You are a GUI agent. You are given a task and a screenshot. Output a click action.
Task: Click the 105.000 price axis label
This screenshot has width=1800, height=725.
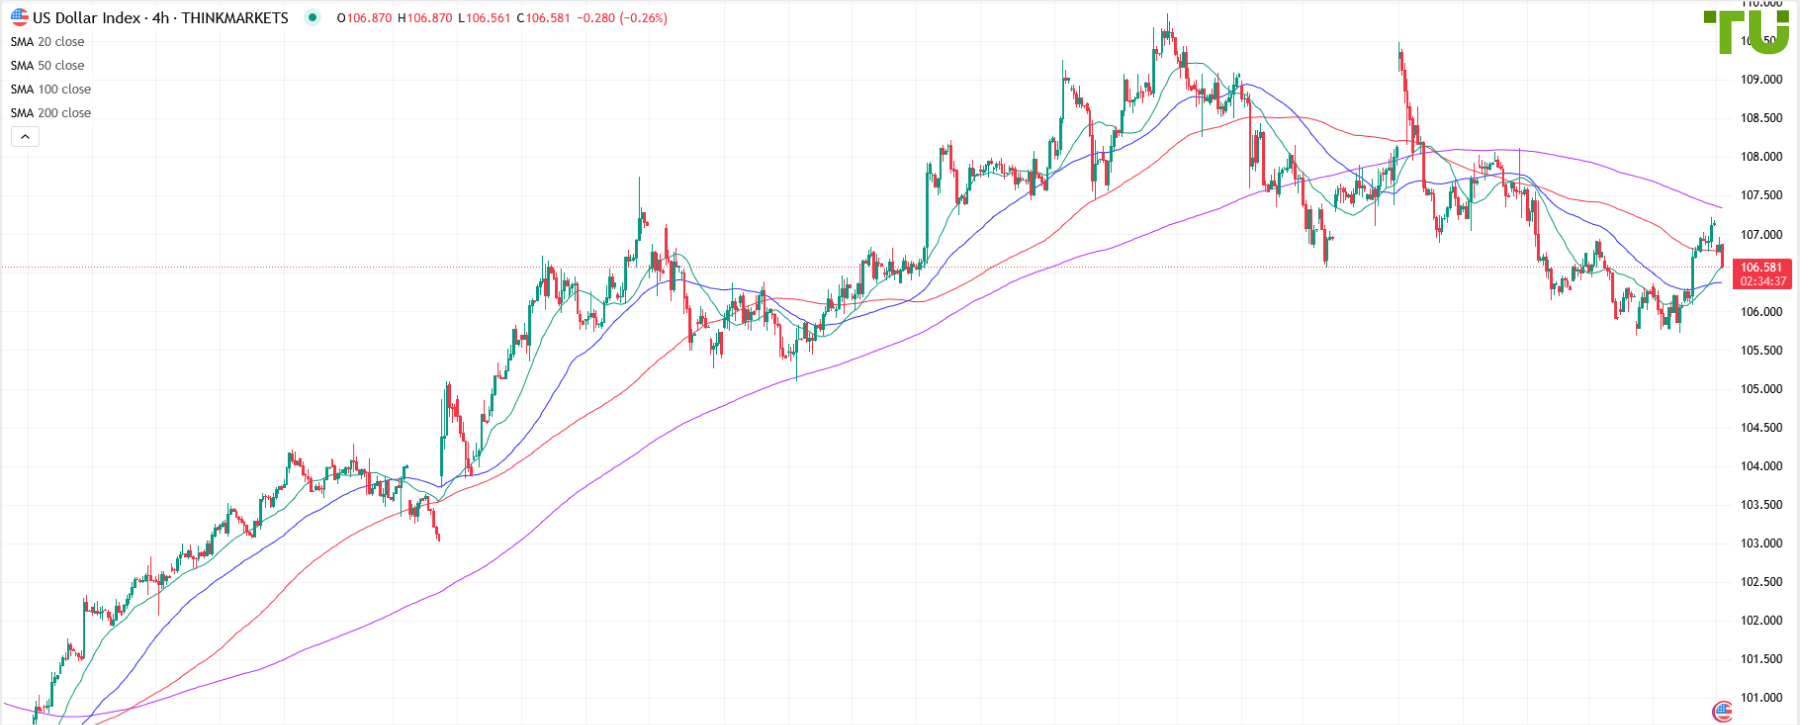1761,389
